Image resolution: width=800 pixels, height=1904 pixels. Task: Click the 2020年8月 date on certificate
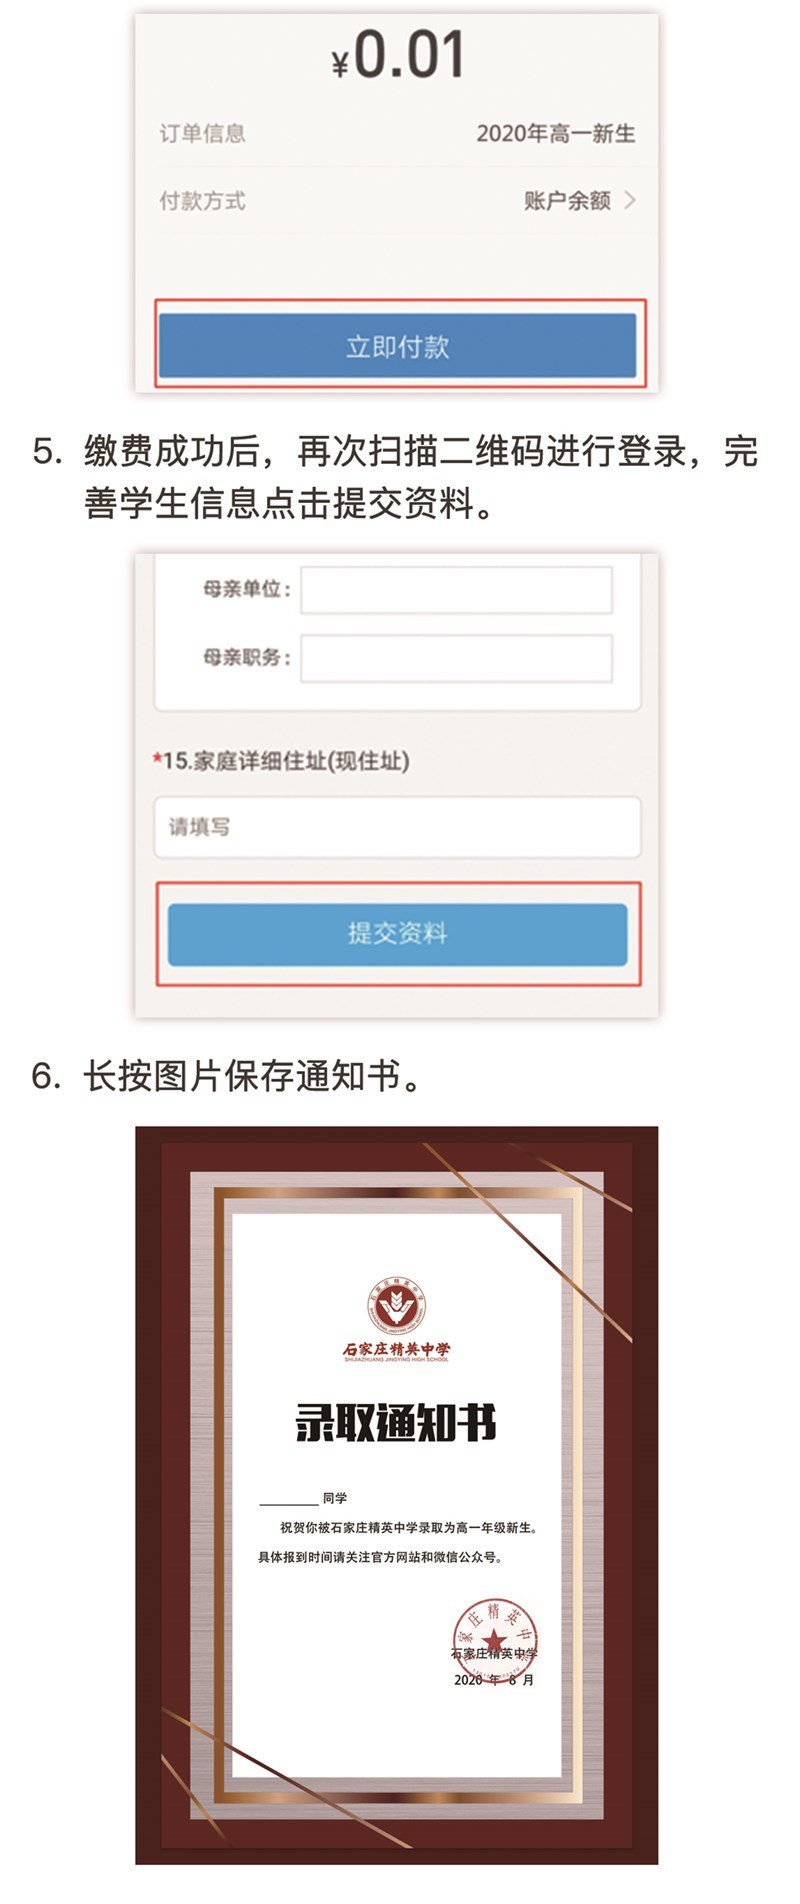494,1680
